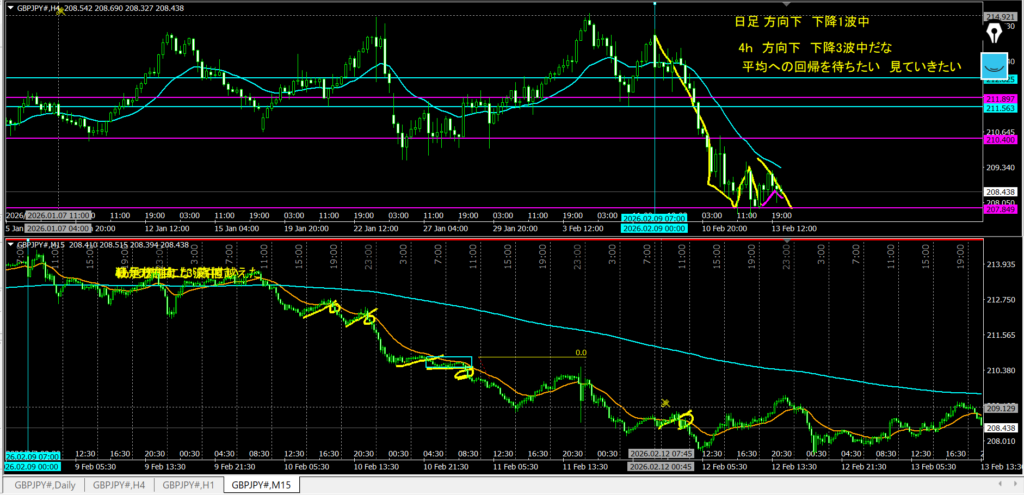This screenshot has height=495, width=1024.
Task: Click the yellow star marker on M15 chart
Action: tap(664, 403)
